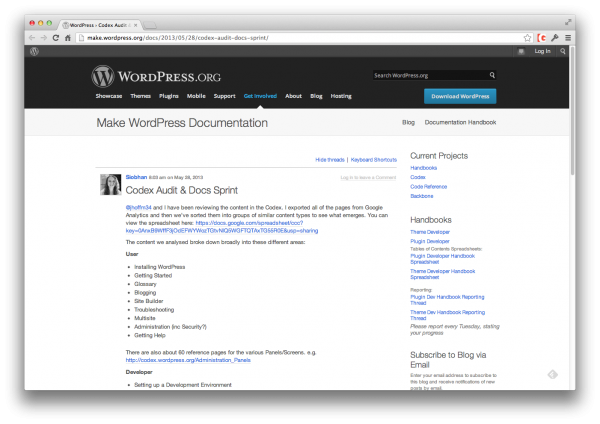Viewport: 600px width, 424px height.
Task: Click Keyboard Shortcuts link
Action: (374, 160)
